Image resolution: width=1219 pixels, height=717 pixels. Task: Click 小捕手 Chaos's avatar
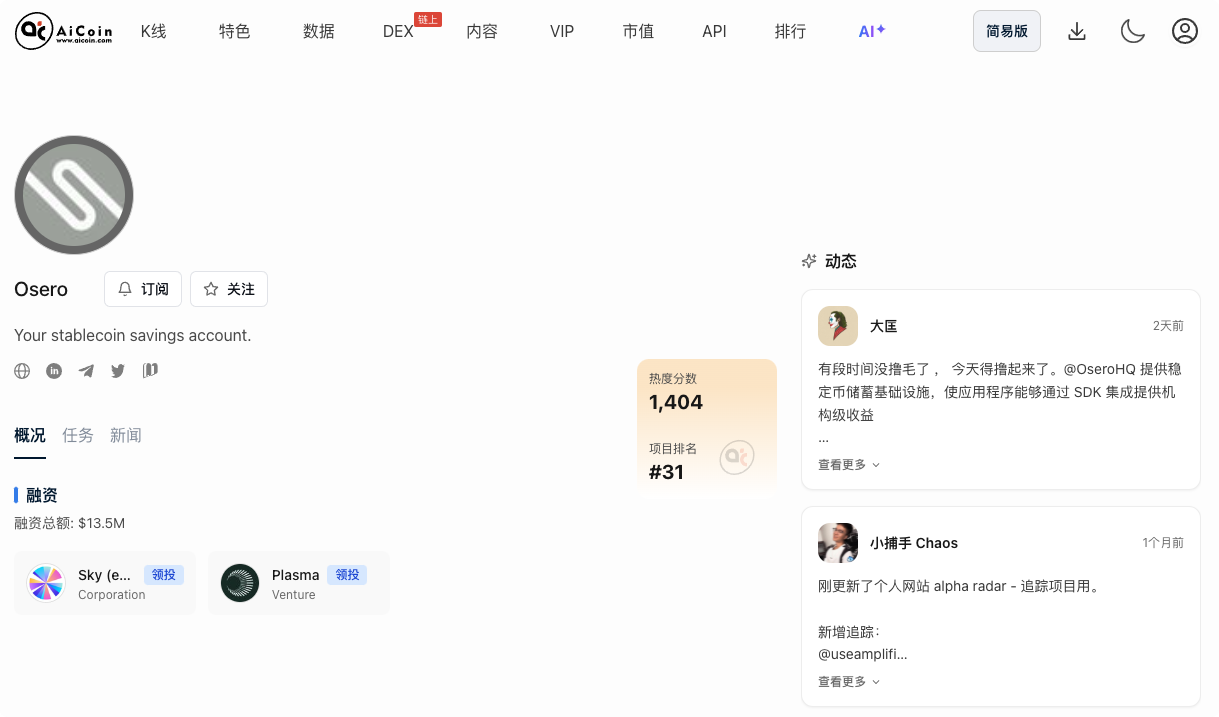click(x=838, y=543)
